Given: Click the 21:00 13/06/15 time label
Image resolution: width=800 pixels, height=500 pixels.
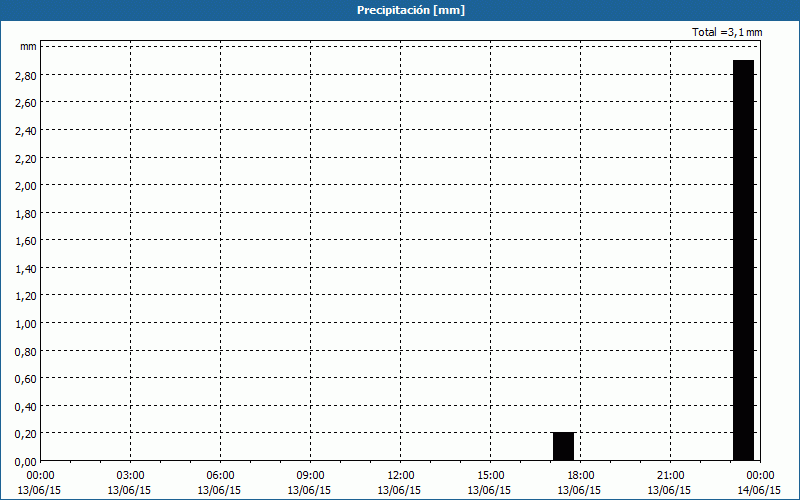Looking at the screenshot, I should pos(670,483).
